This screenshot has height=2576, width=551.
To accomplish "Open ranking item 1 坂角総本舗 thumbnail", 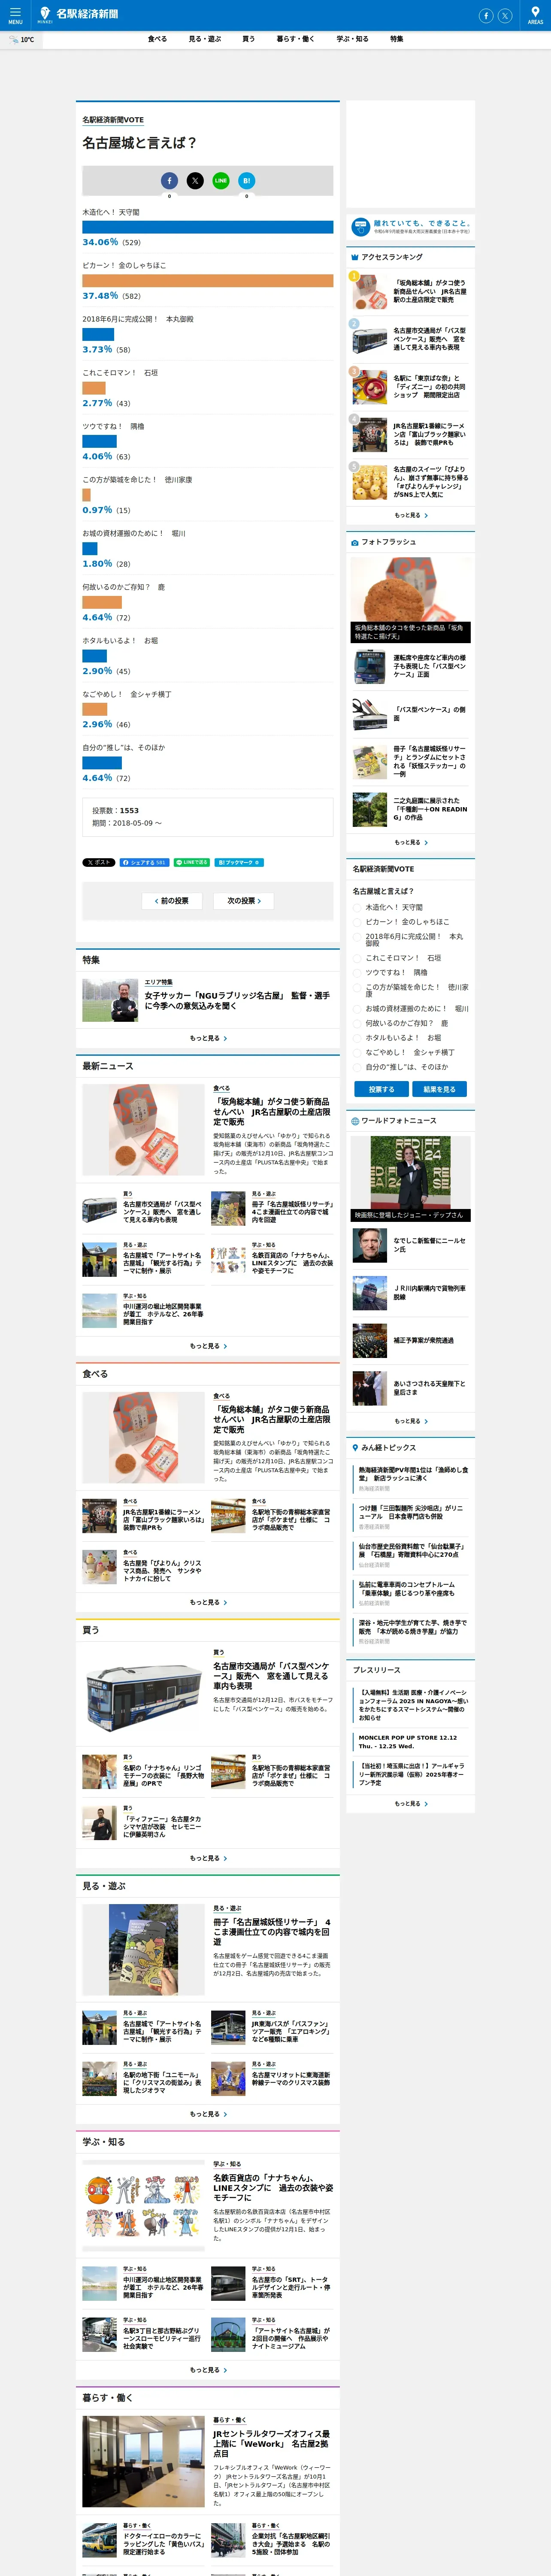I will [x=369, y=291].
